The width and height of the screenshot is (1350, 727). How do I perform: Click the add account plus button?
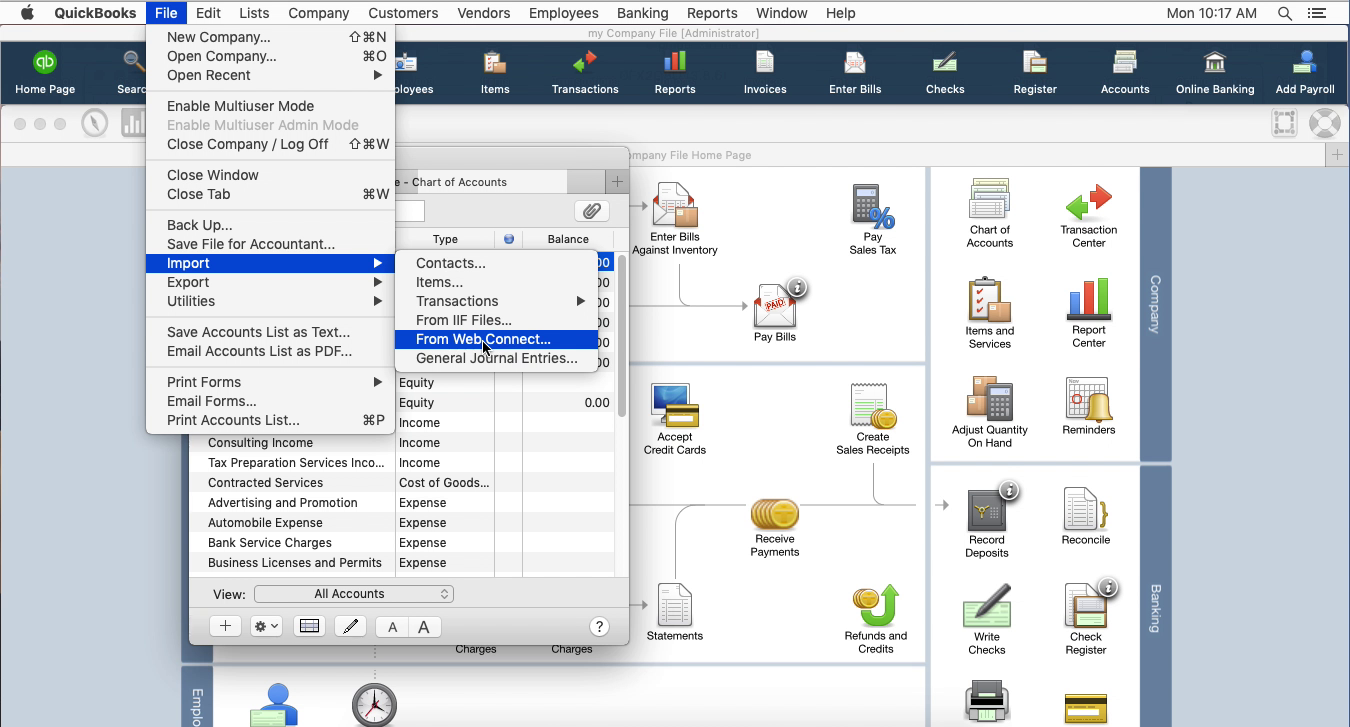(x=225, y=626)
